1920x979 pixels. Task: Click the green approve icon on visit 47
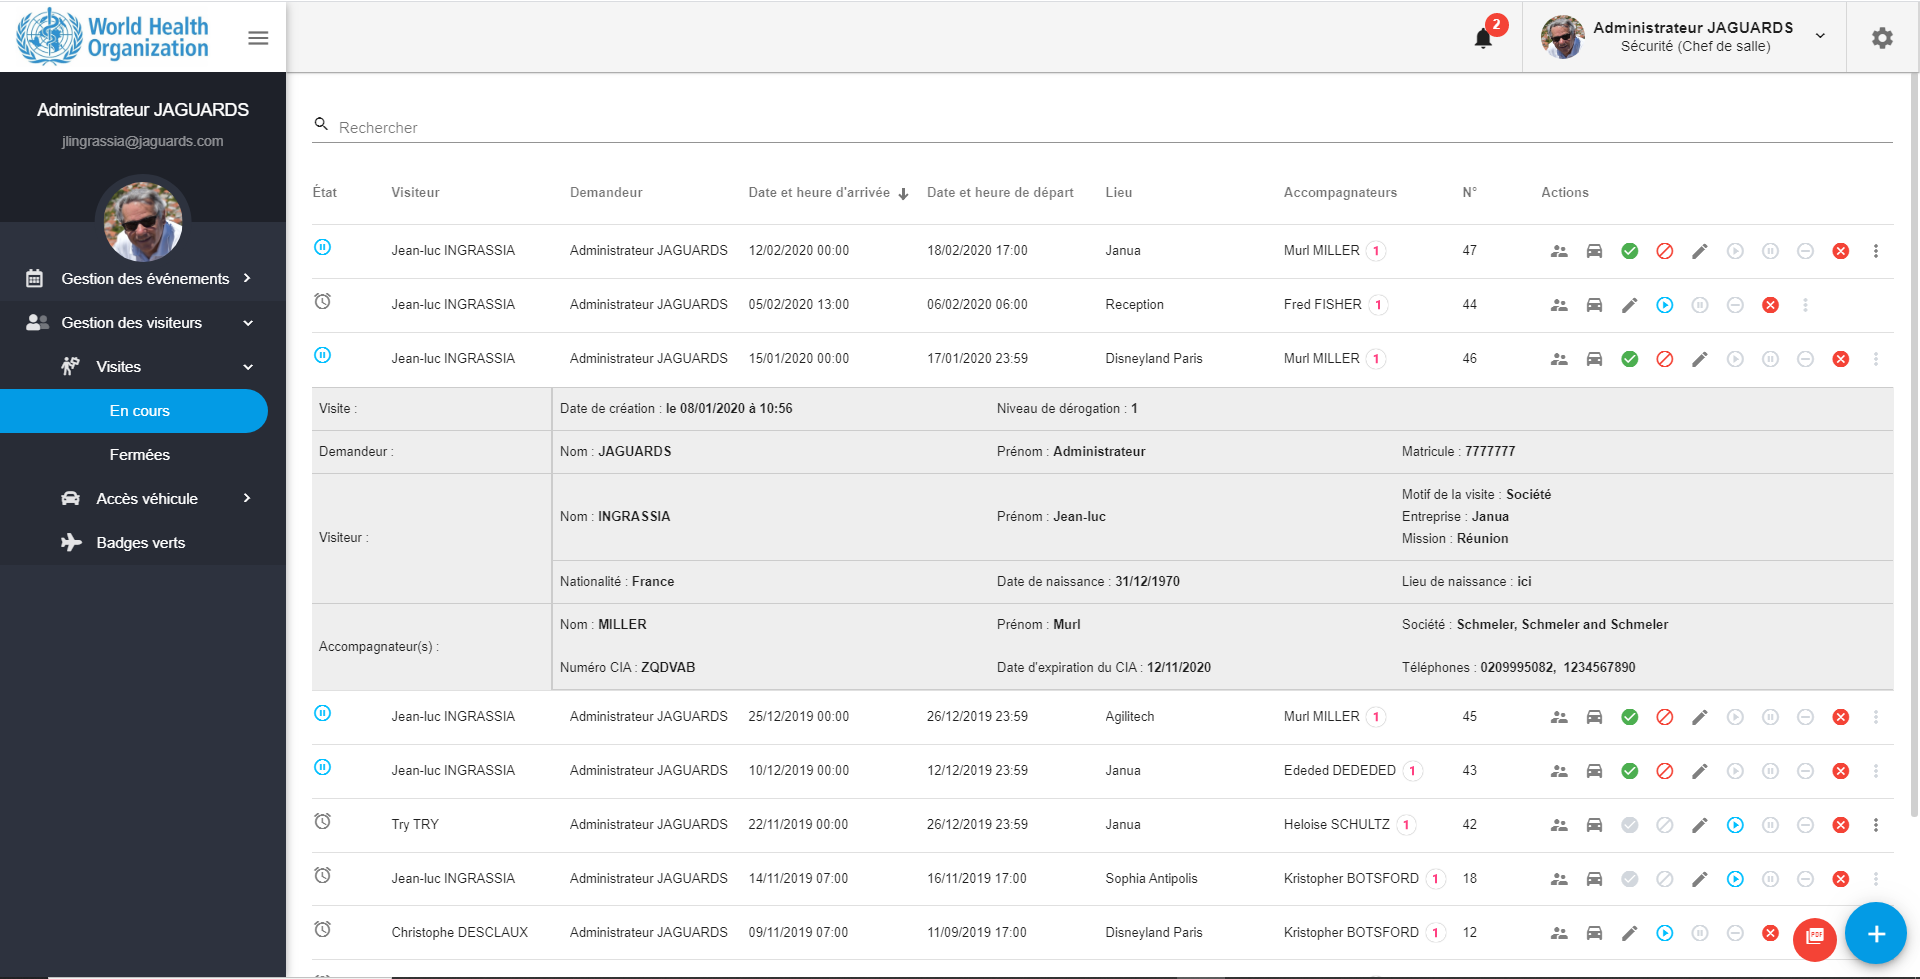1630,251
